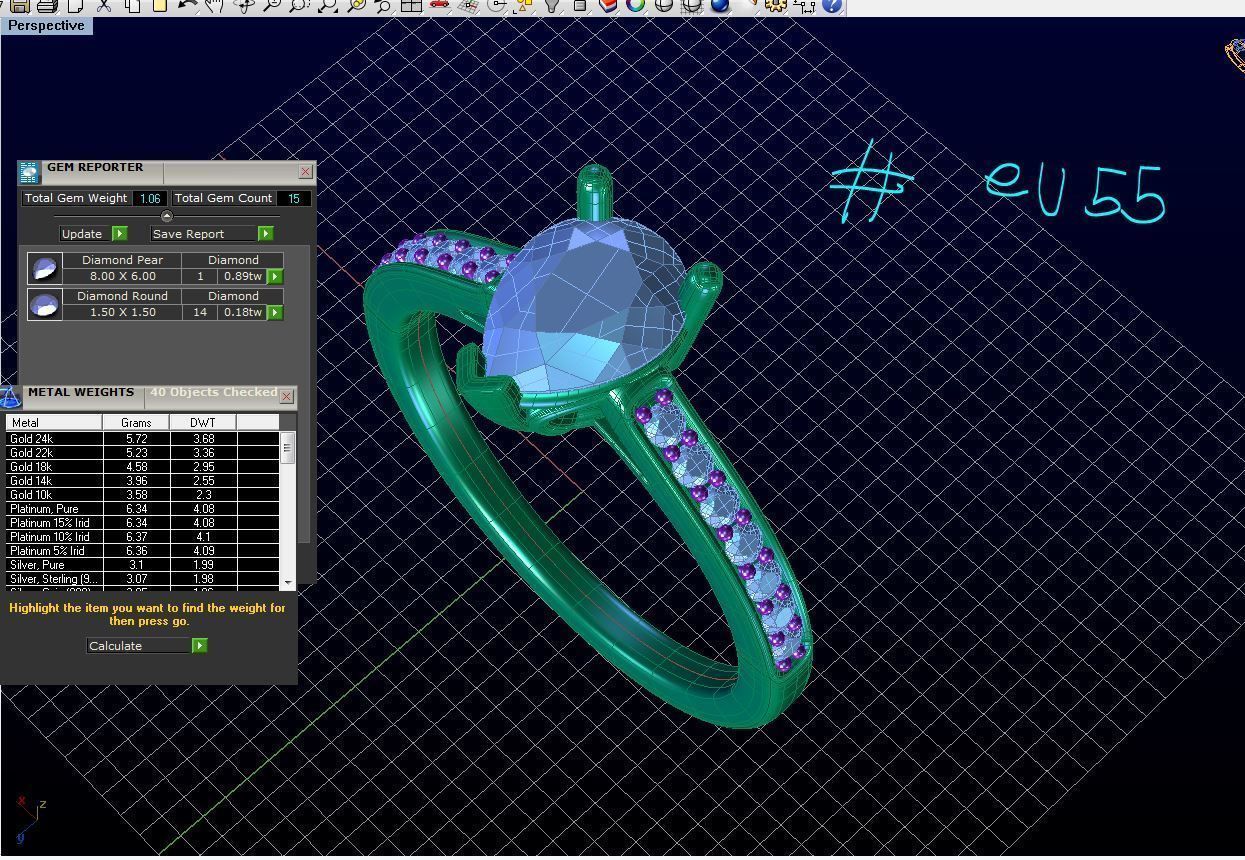1245x860 pixels.
Task: Click green arrow on 0.89tw pear row
Action: click(x=275, y=276)
